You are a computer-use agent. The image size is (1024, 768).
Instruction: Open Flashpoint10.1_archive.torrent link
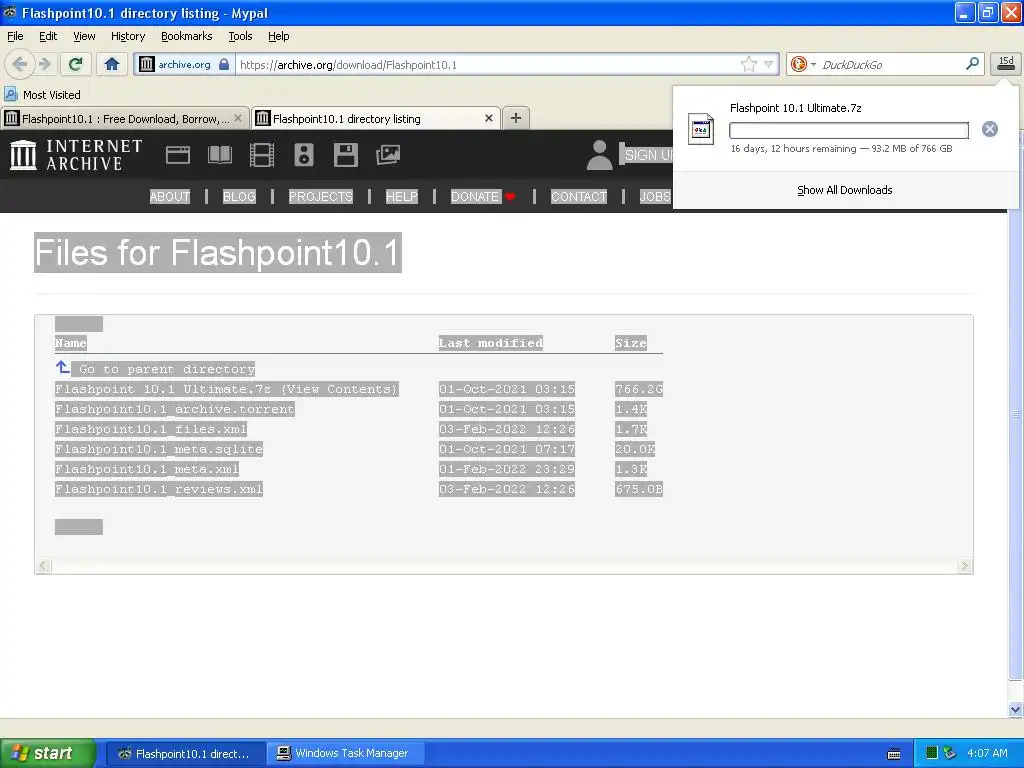point(175,409)
